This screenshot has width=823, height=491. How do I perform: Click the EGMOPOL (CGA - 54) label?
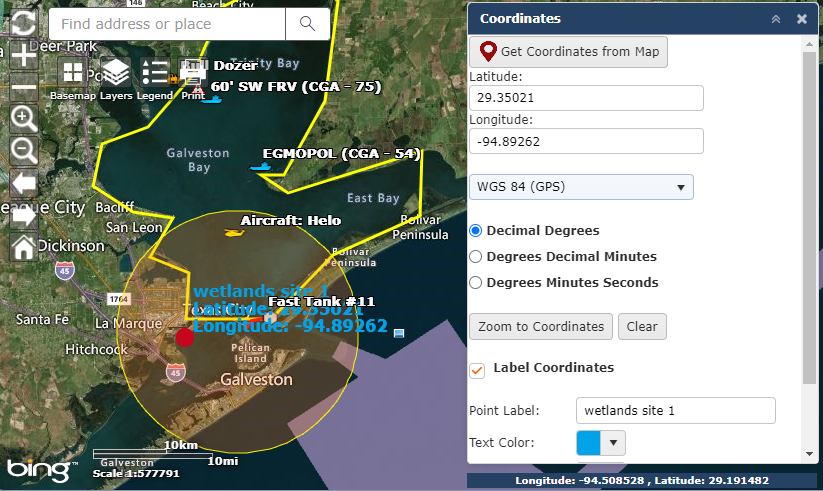point(341,154)
